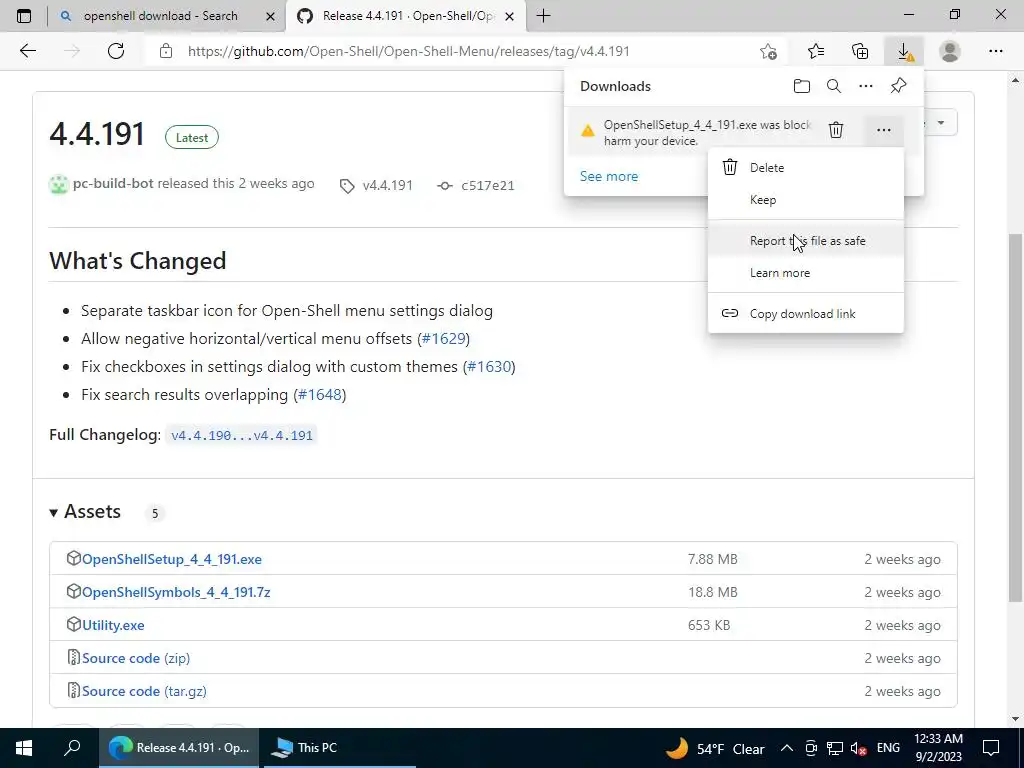Select Delete in the context menu
This screenshot has width=1024, height=768.
coord(806,168)
